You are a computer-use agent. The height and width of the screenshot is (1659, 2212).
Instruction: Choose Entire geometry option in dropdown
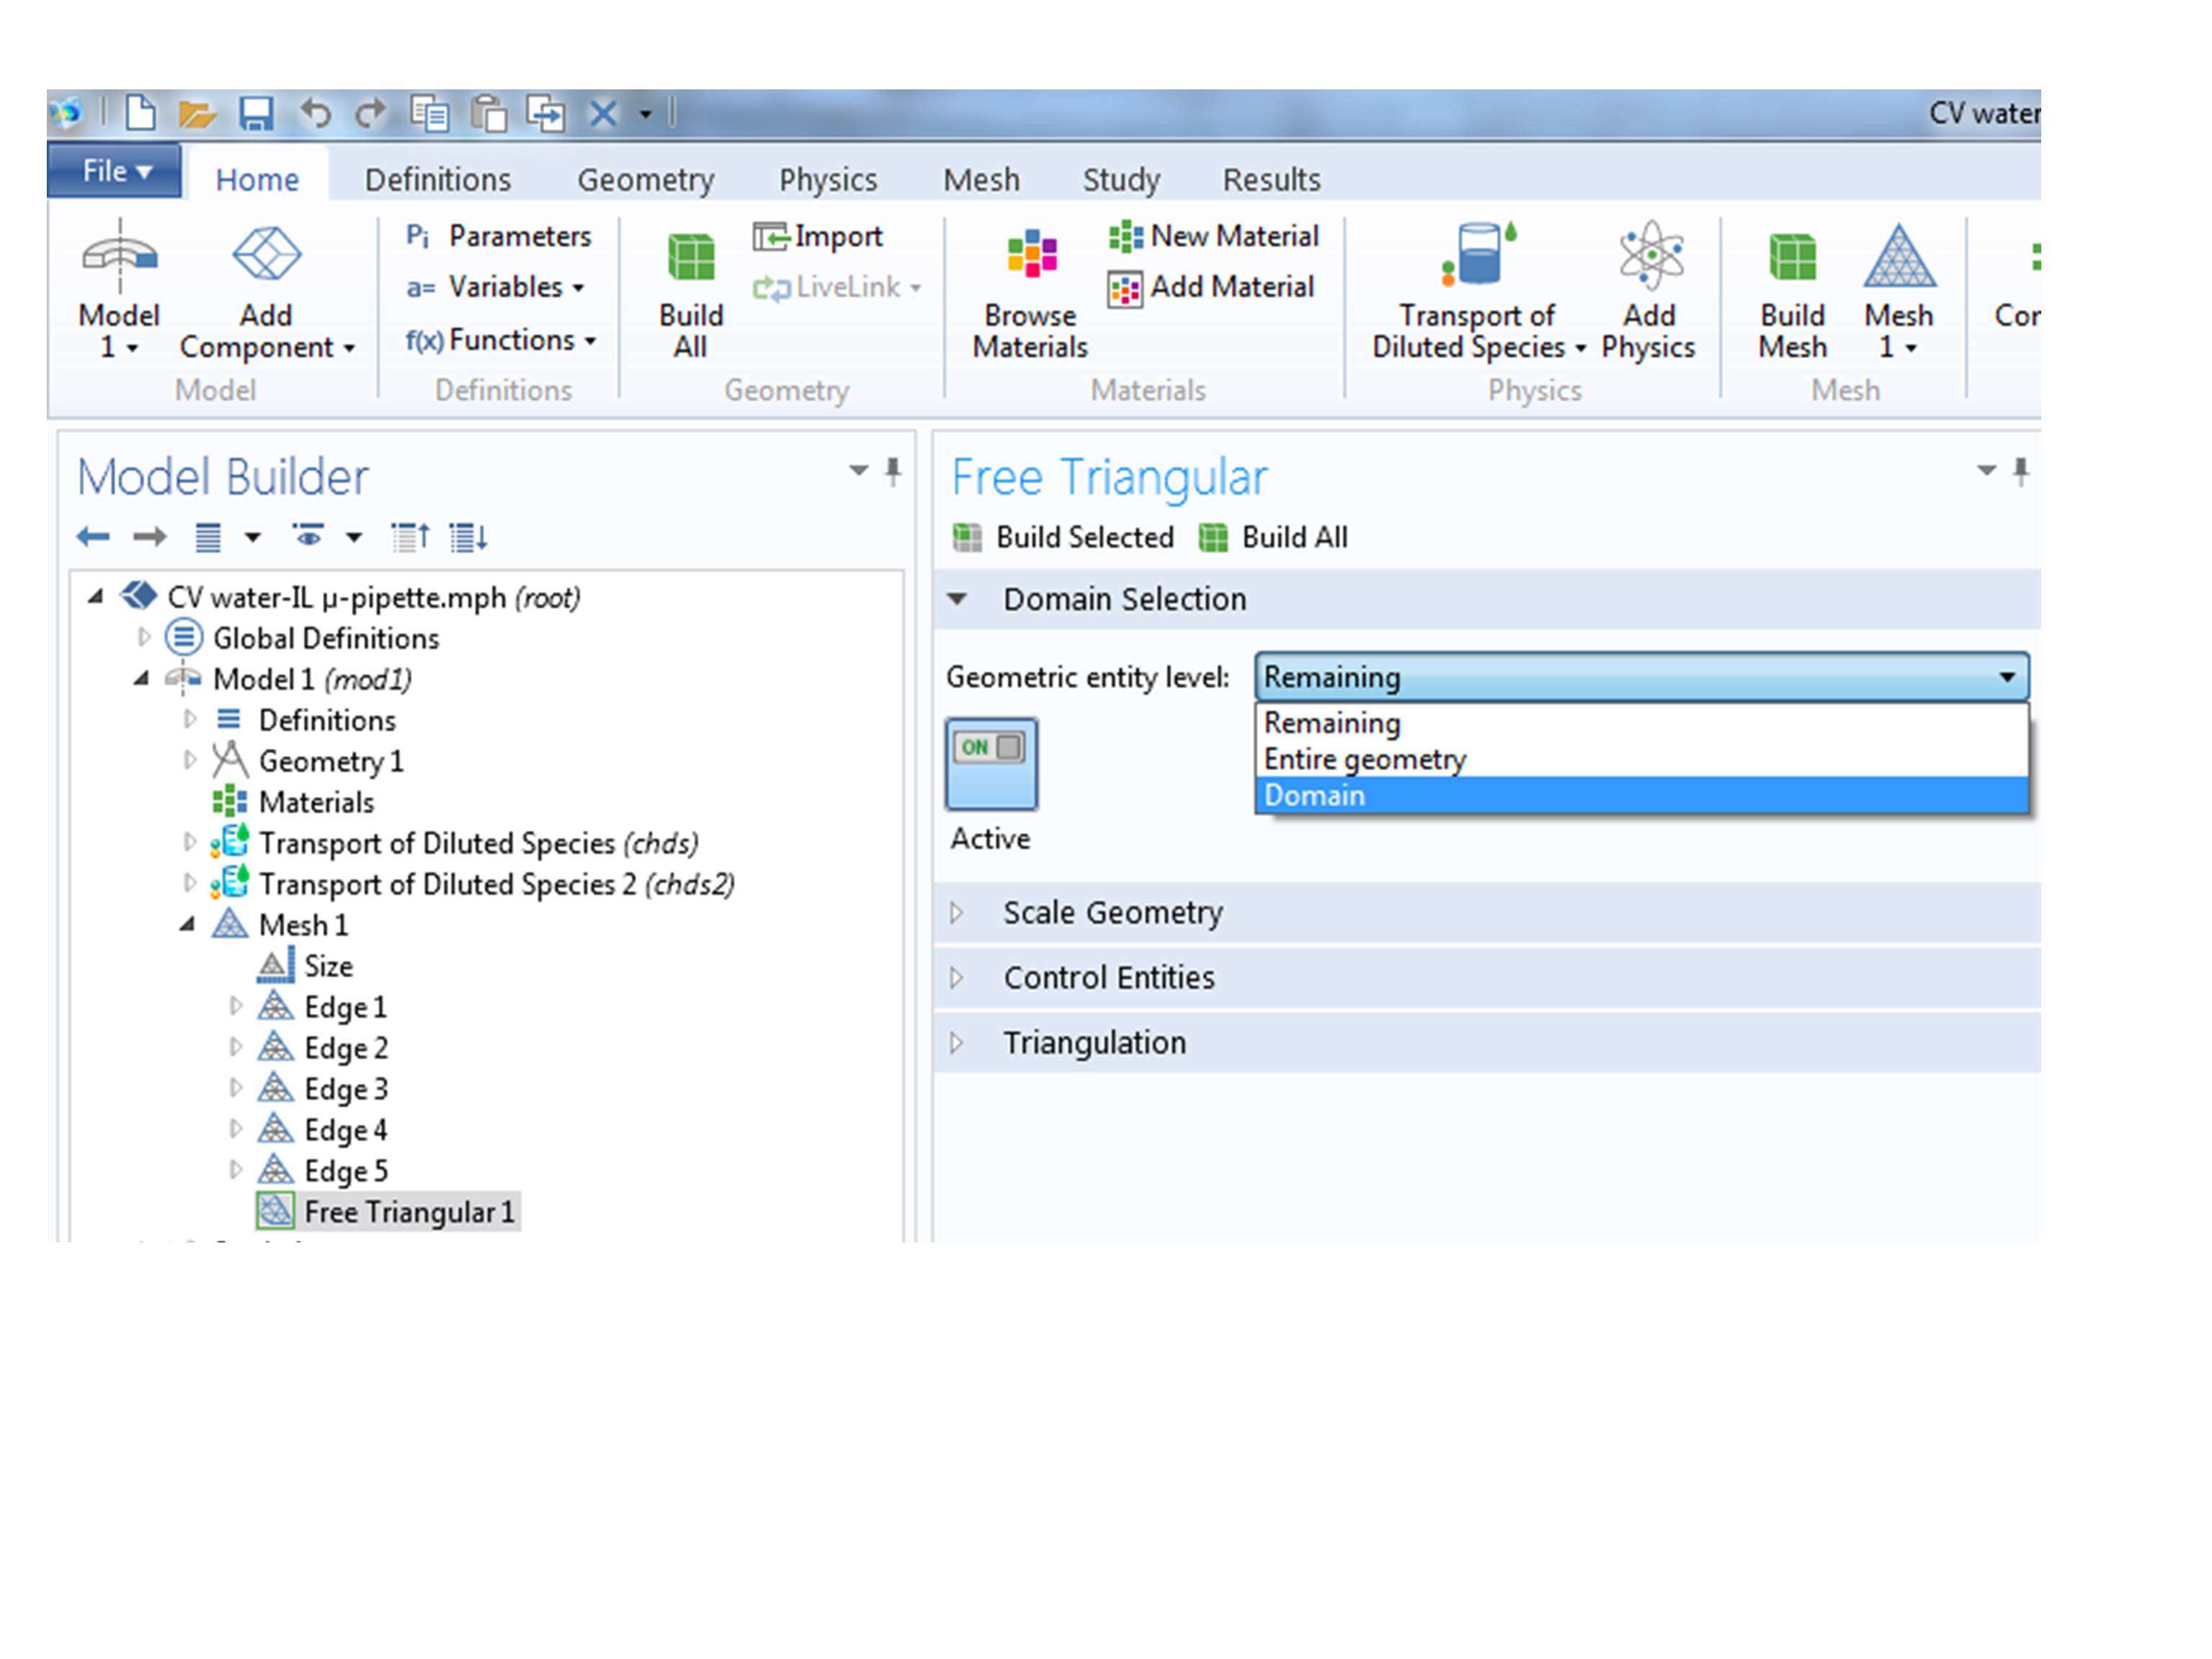point(1364,760)
